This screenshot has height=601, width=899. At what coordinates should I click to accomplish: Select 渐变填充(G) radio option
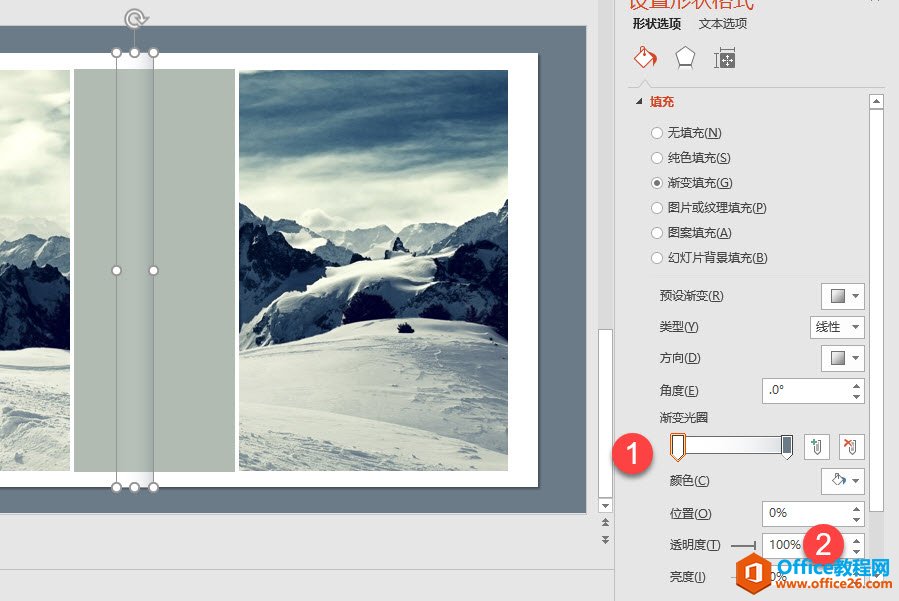pos(656,183)
